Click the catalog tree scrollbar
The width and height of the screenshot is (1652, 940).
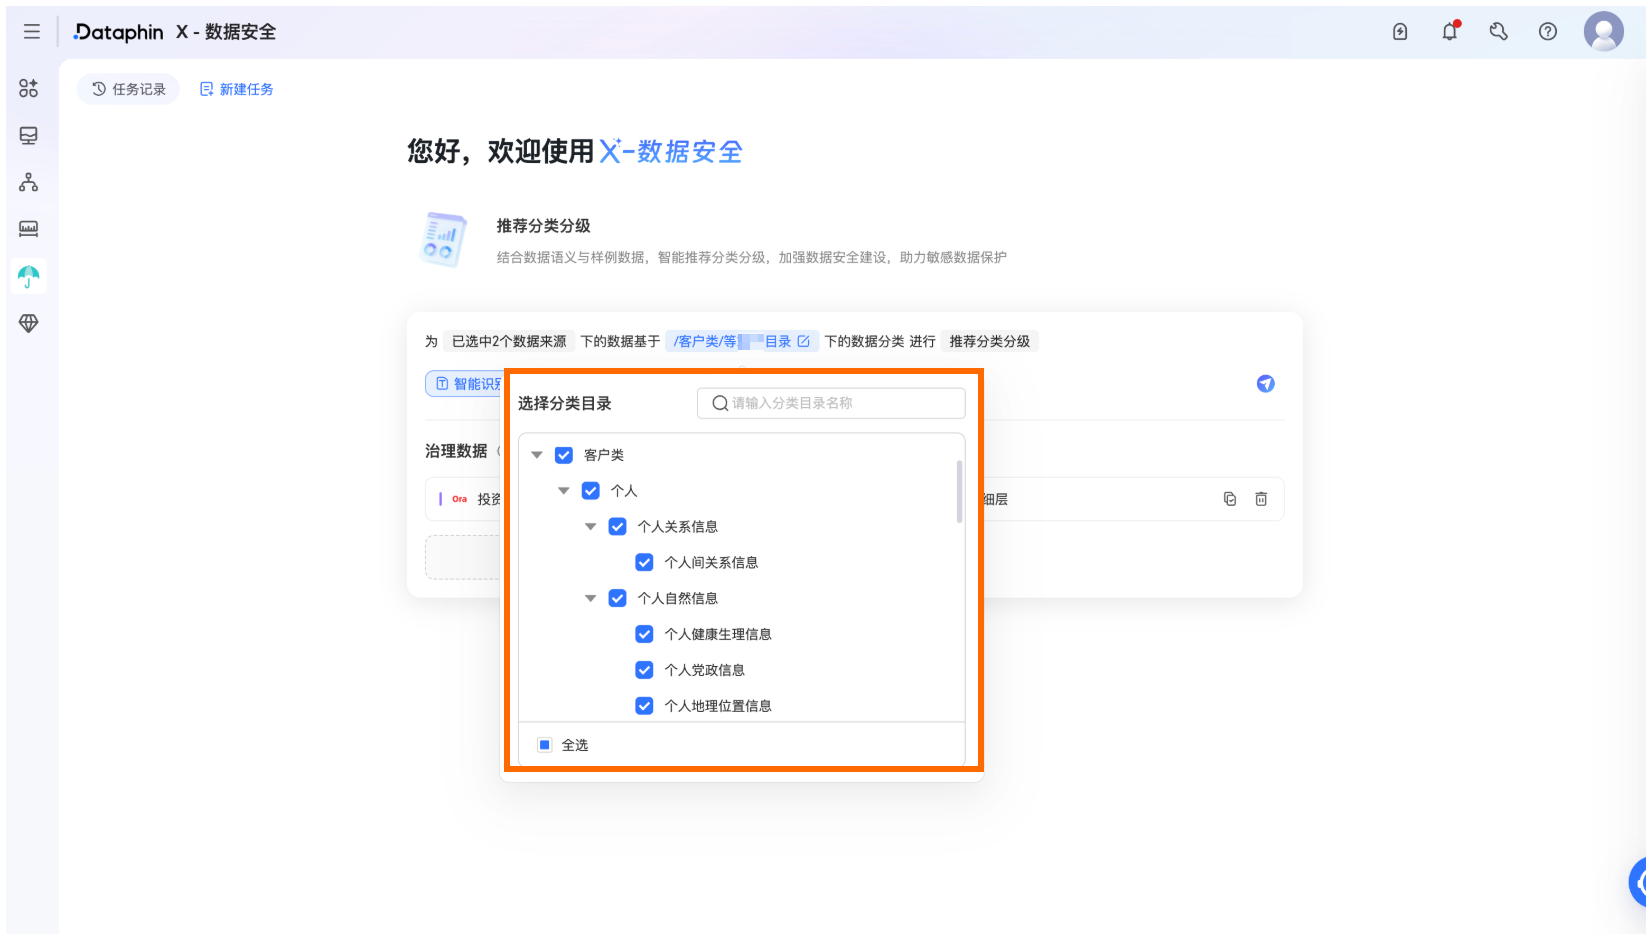click(x=960, y=491)
